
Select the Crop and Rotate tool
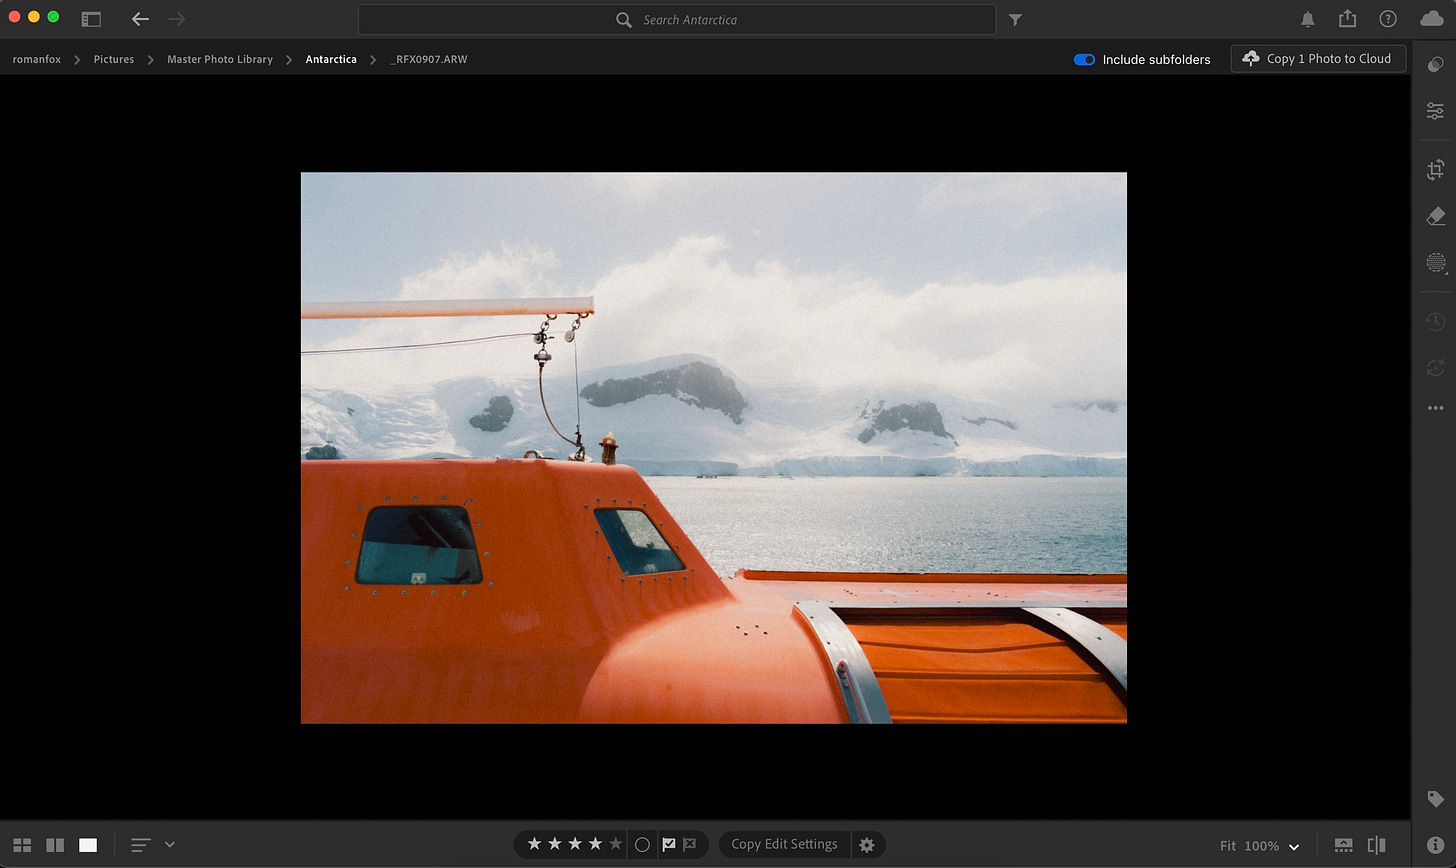click(x=1435, y=170)
